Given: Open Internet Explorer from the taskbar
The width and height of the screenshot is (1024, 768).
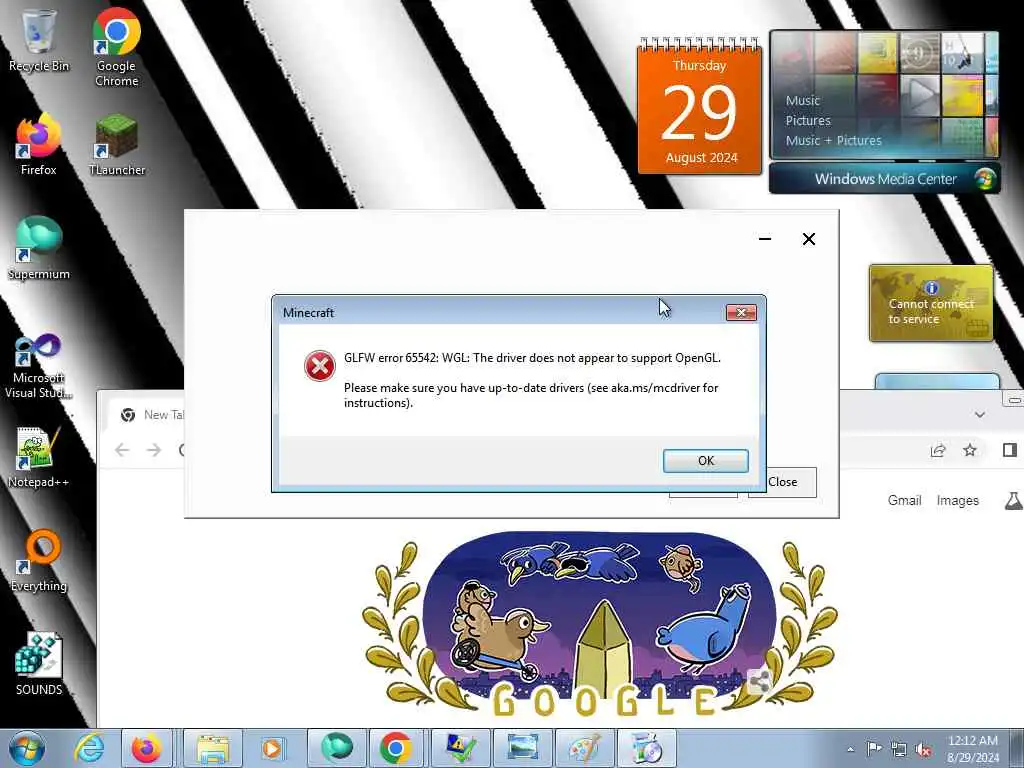Looking at the screenshot, I should tap(89, 748).
